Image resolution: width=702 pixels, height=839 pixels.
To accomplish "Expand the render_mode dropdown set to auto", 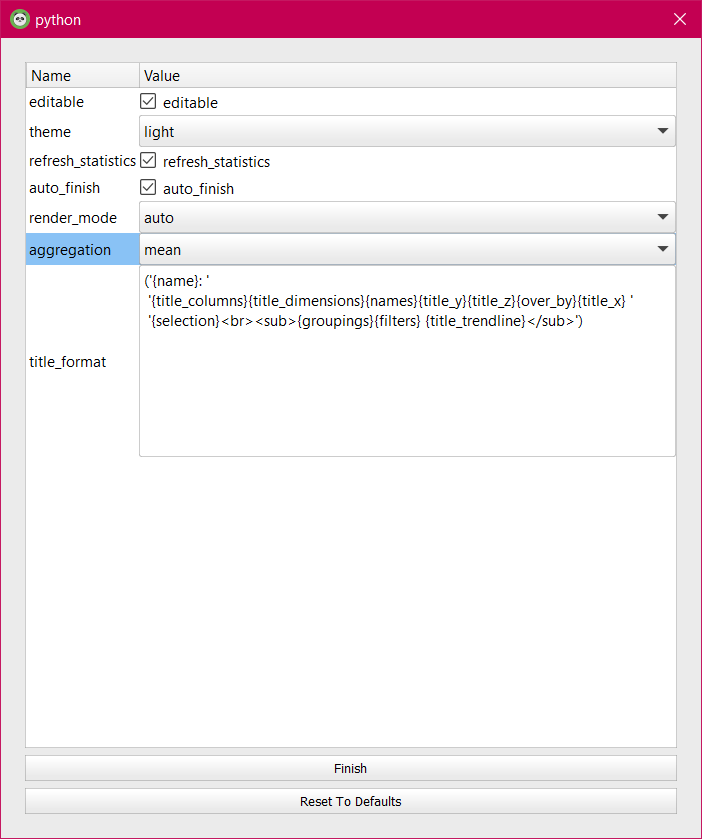I will (407, 217).
